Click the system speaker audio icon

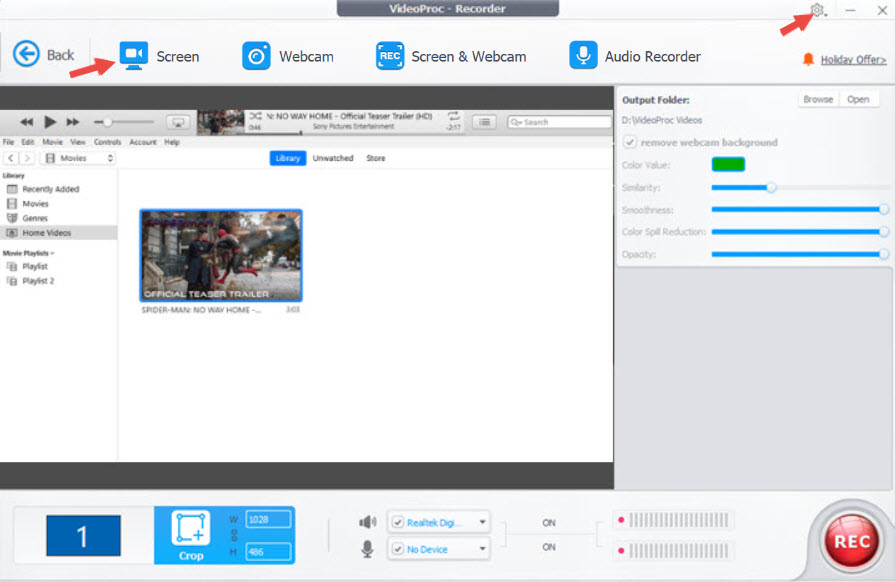tap(368, 522)
